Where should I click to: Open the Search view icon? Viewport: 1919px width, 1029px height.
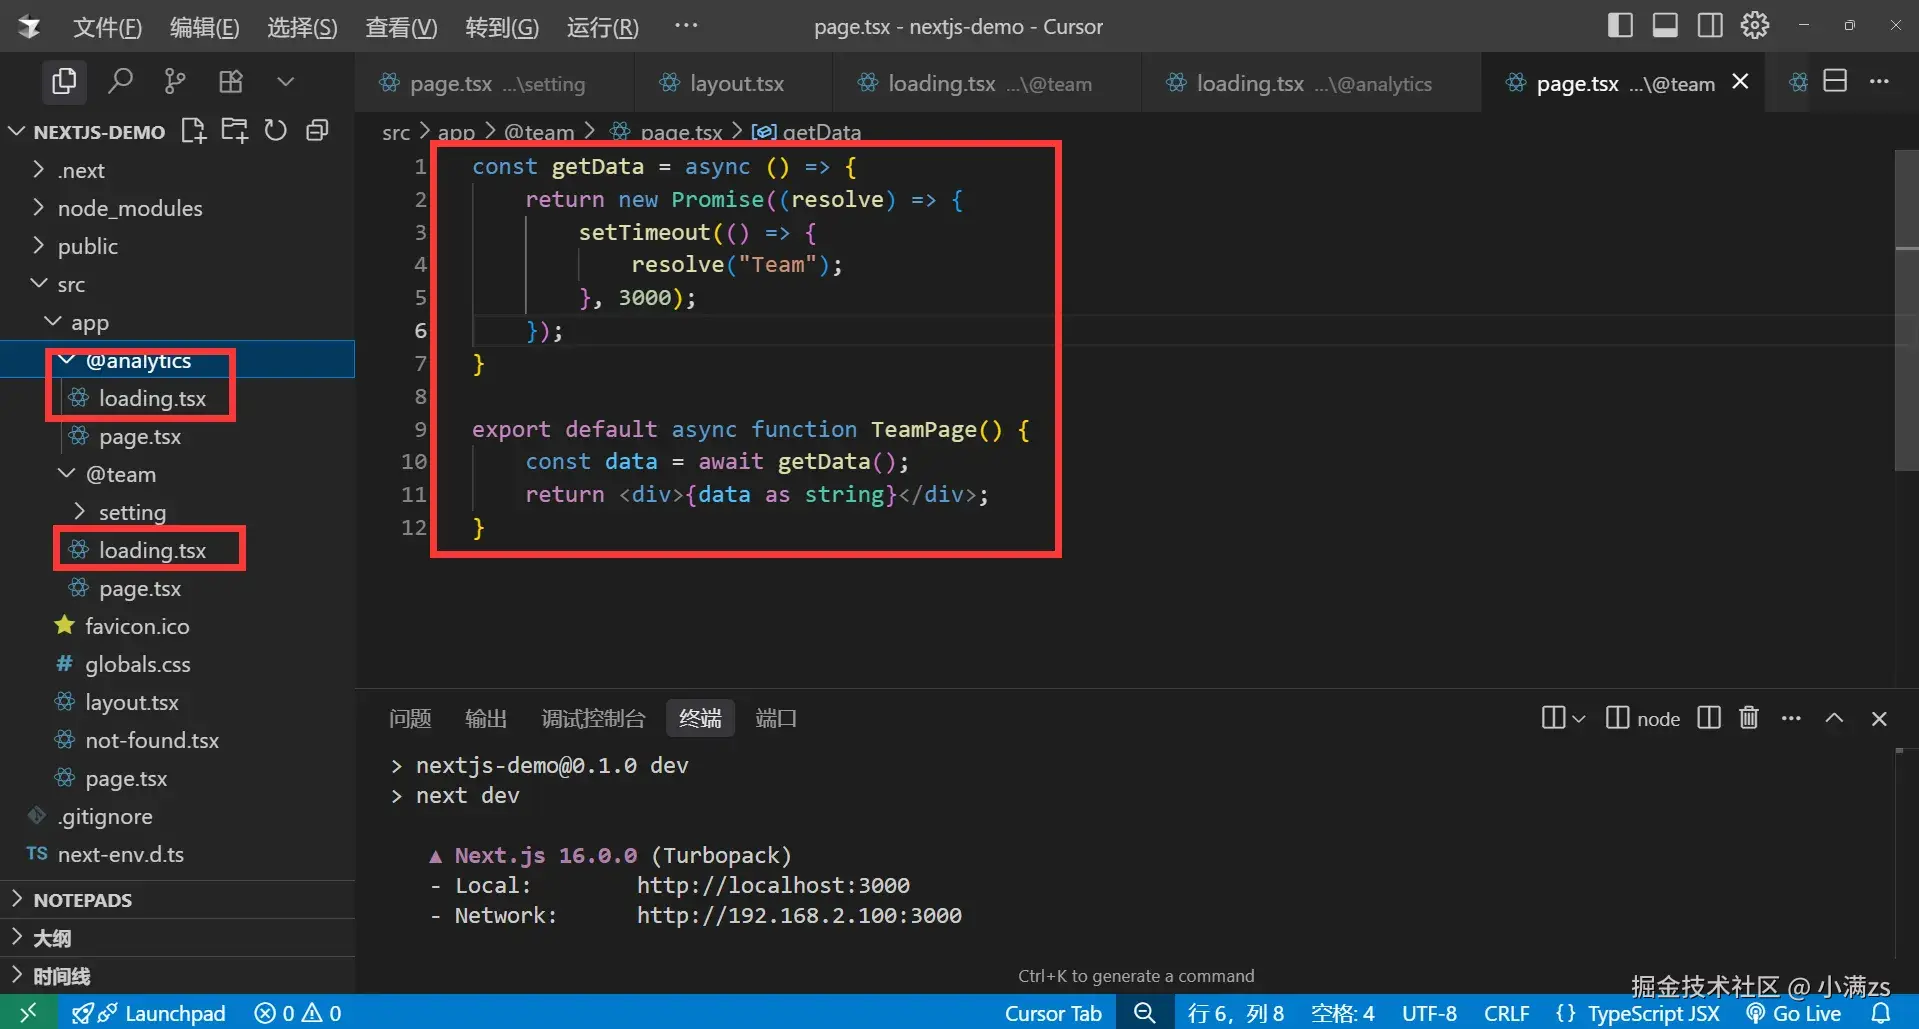coord(120,81)
